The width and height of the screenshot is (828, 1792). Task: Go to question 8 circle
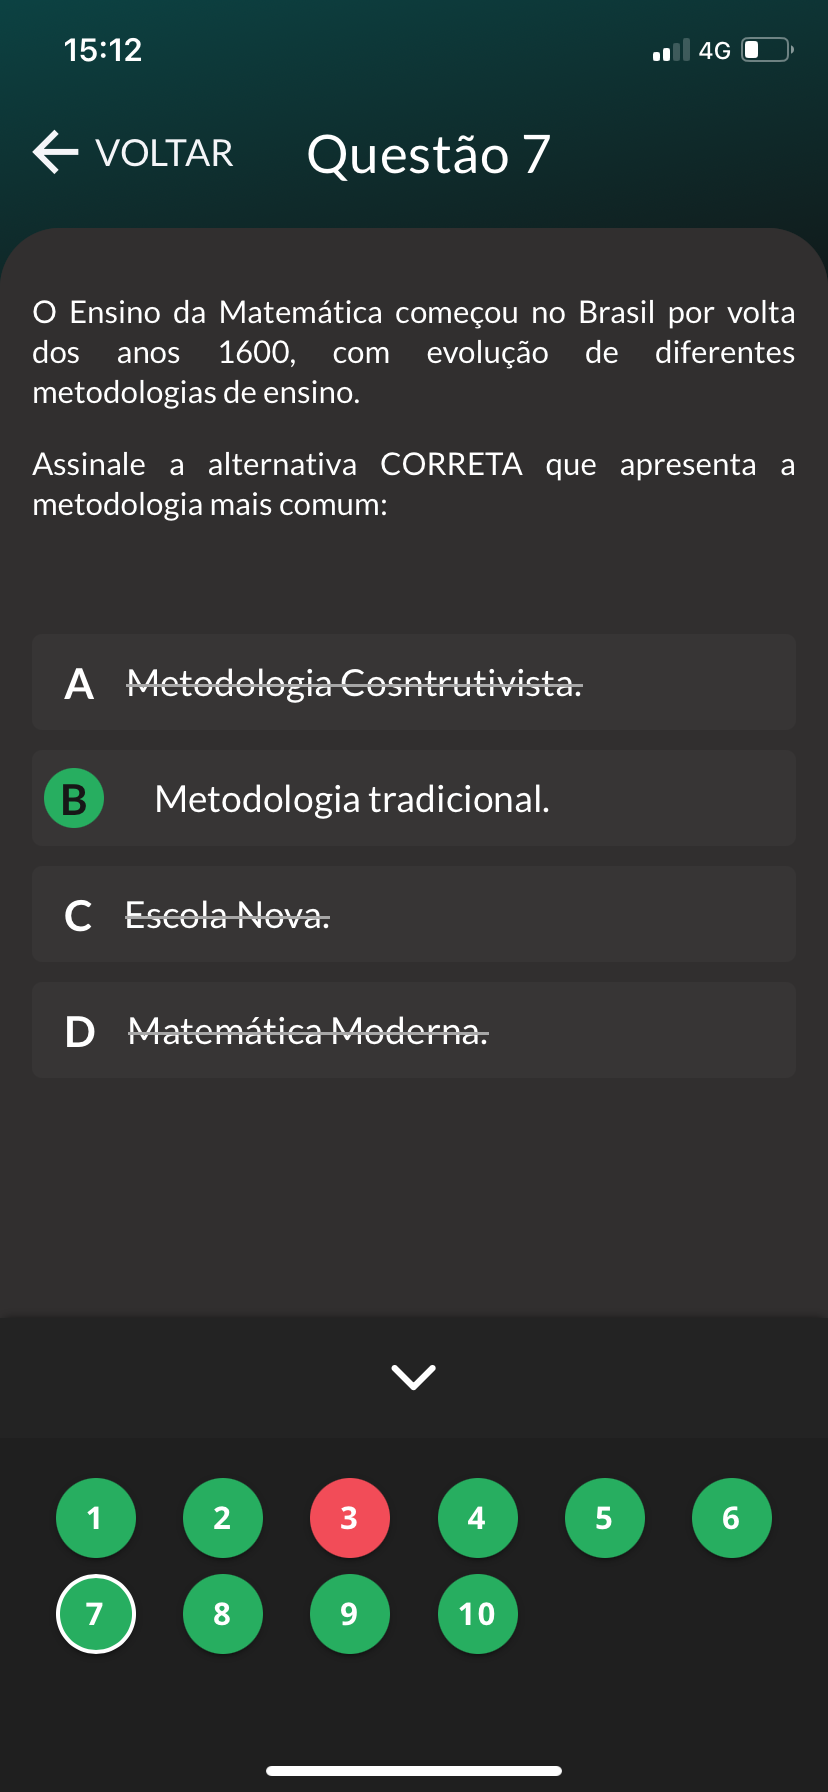(222, 1614)
